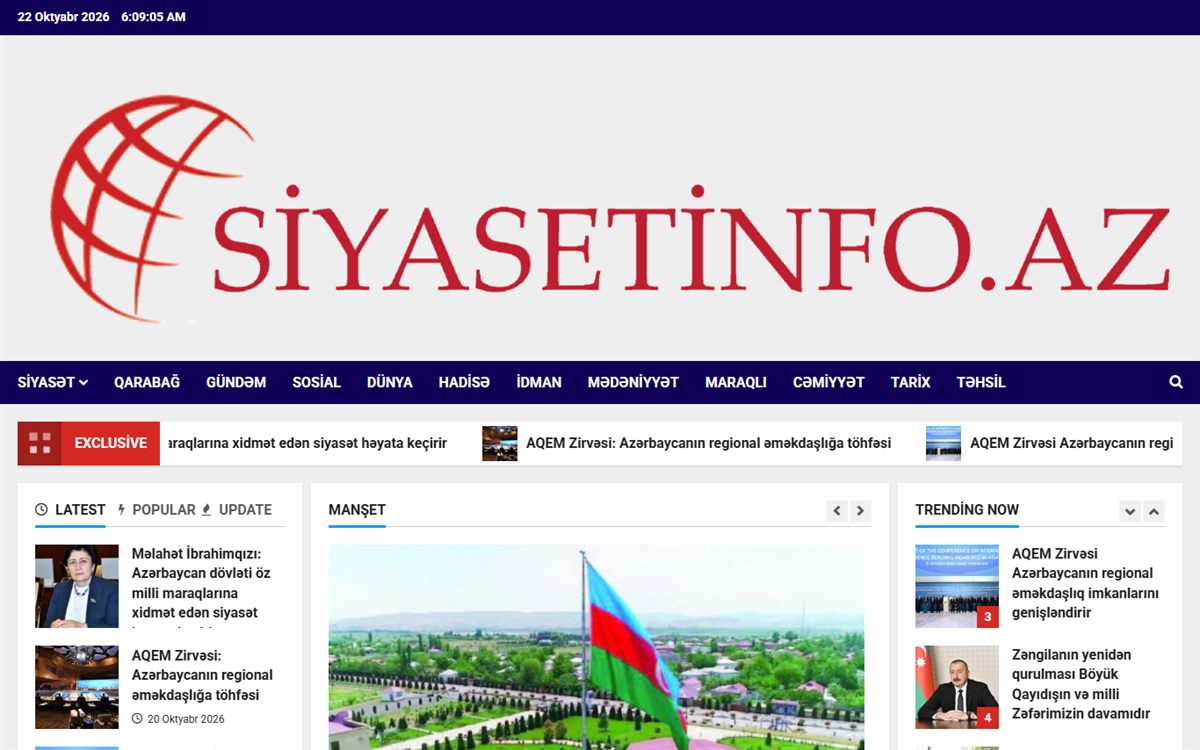The image size is (1200, 750).
Task: Open the Sosial menu item
Action: (316, 382)
